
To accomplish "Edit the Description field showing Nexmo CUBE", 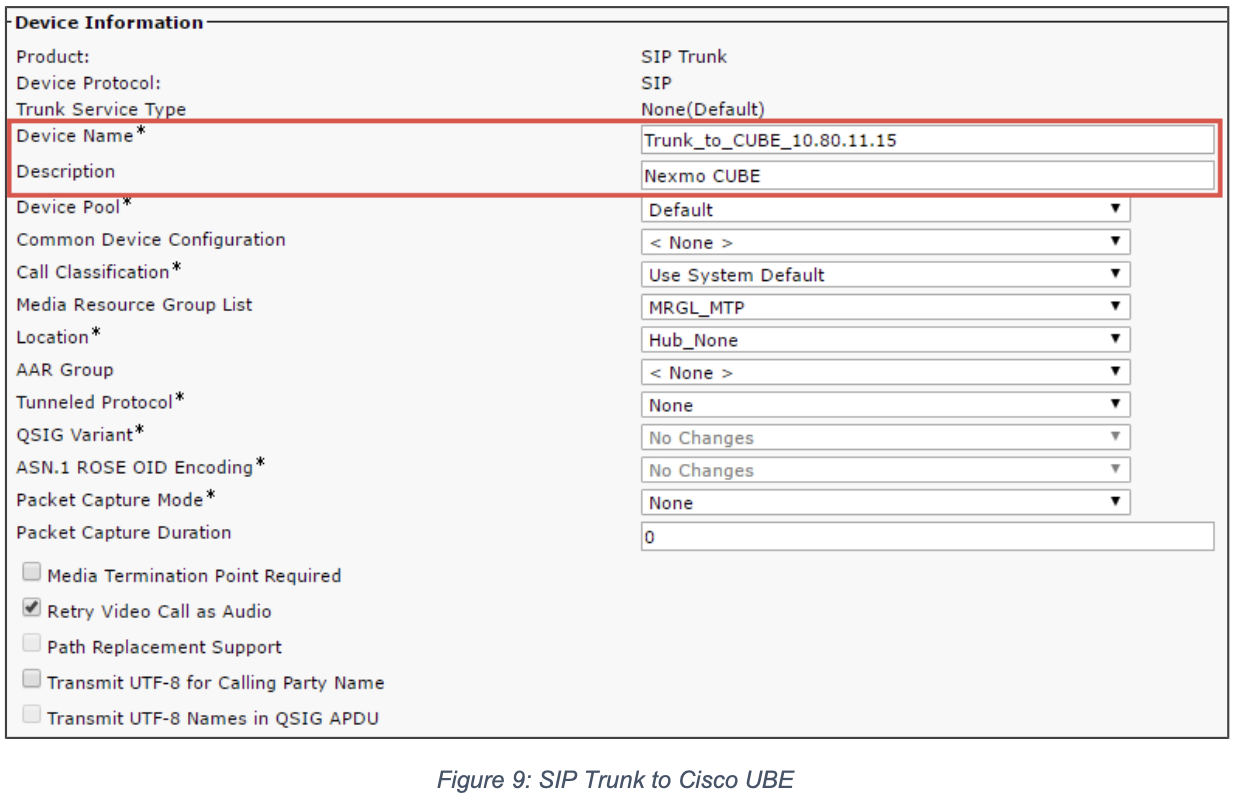I will 930,175.
